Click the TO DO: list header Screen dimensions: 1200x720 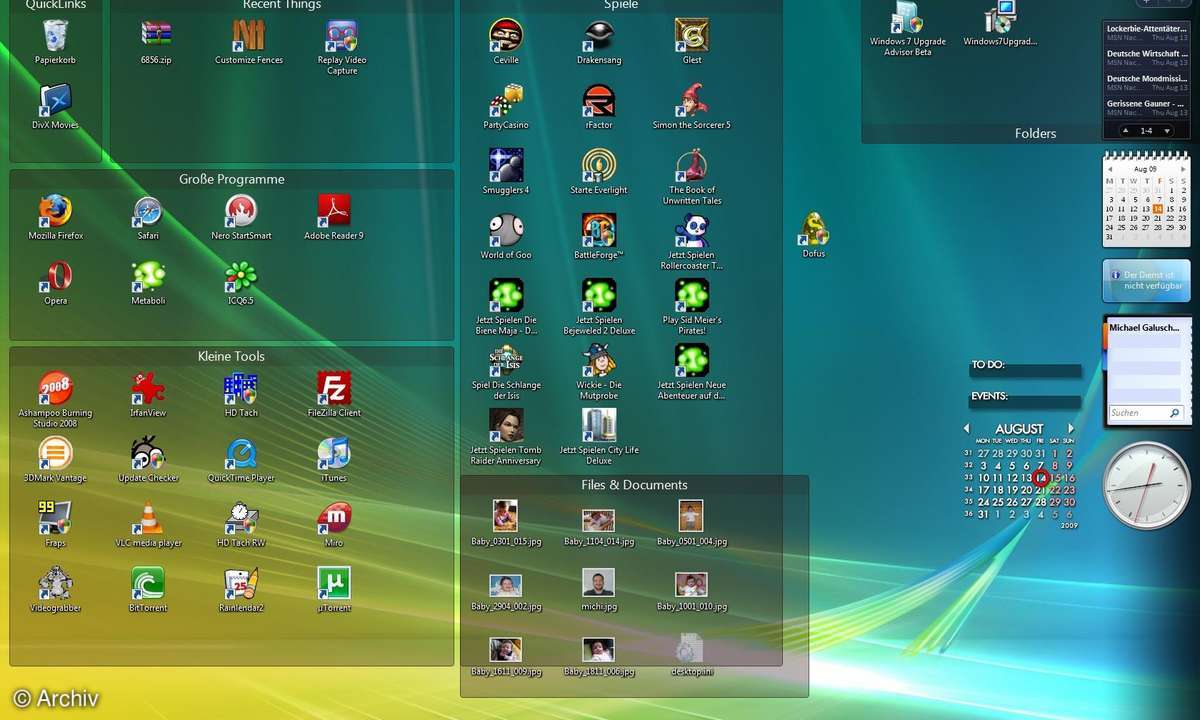(989, 365)
